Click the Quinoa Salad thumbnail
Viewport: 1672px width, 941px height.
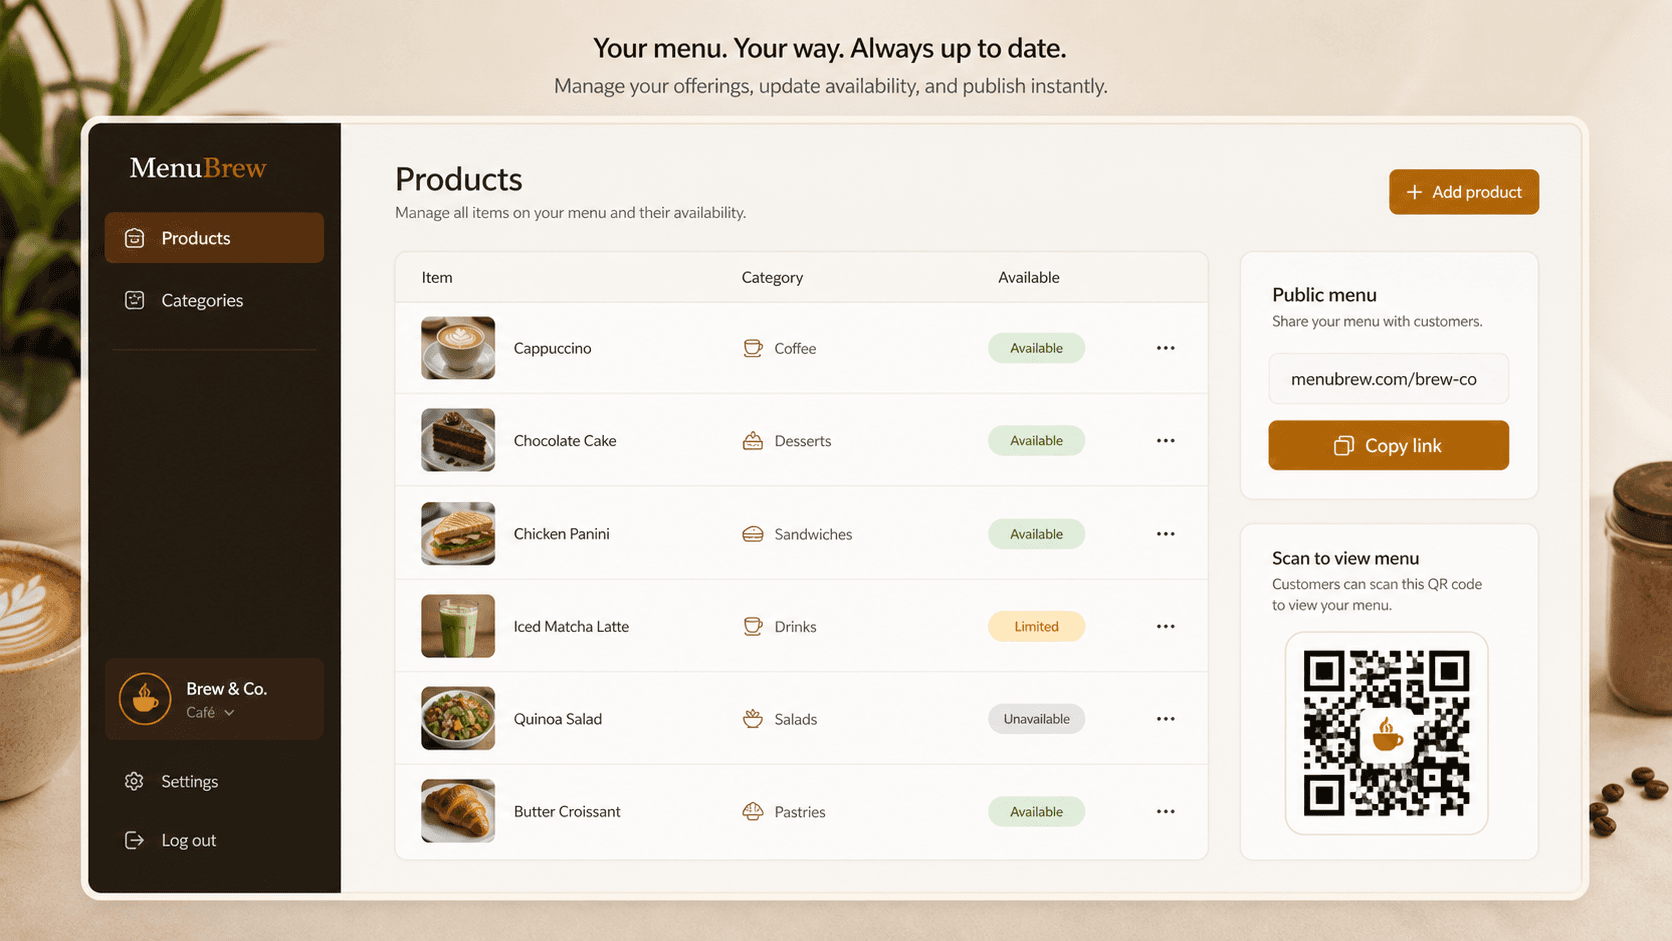[x=458, y=719]
